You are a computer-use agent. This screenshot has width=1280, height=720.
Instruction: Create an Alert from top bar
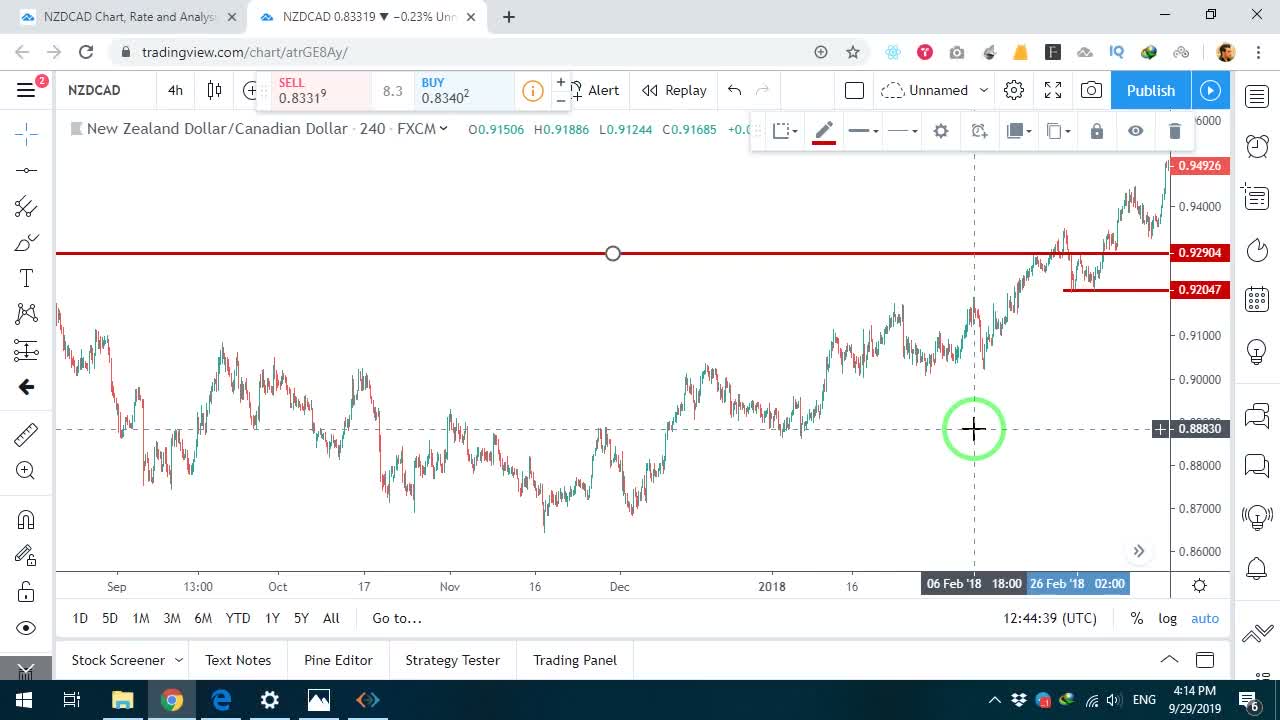[x=594, y=90]
